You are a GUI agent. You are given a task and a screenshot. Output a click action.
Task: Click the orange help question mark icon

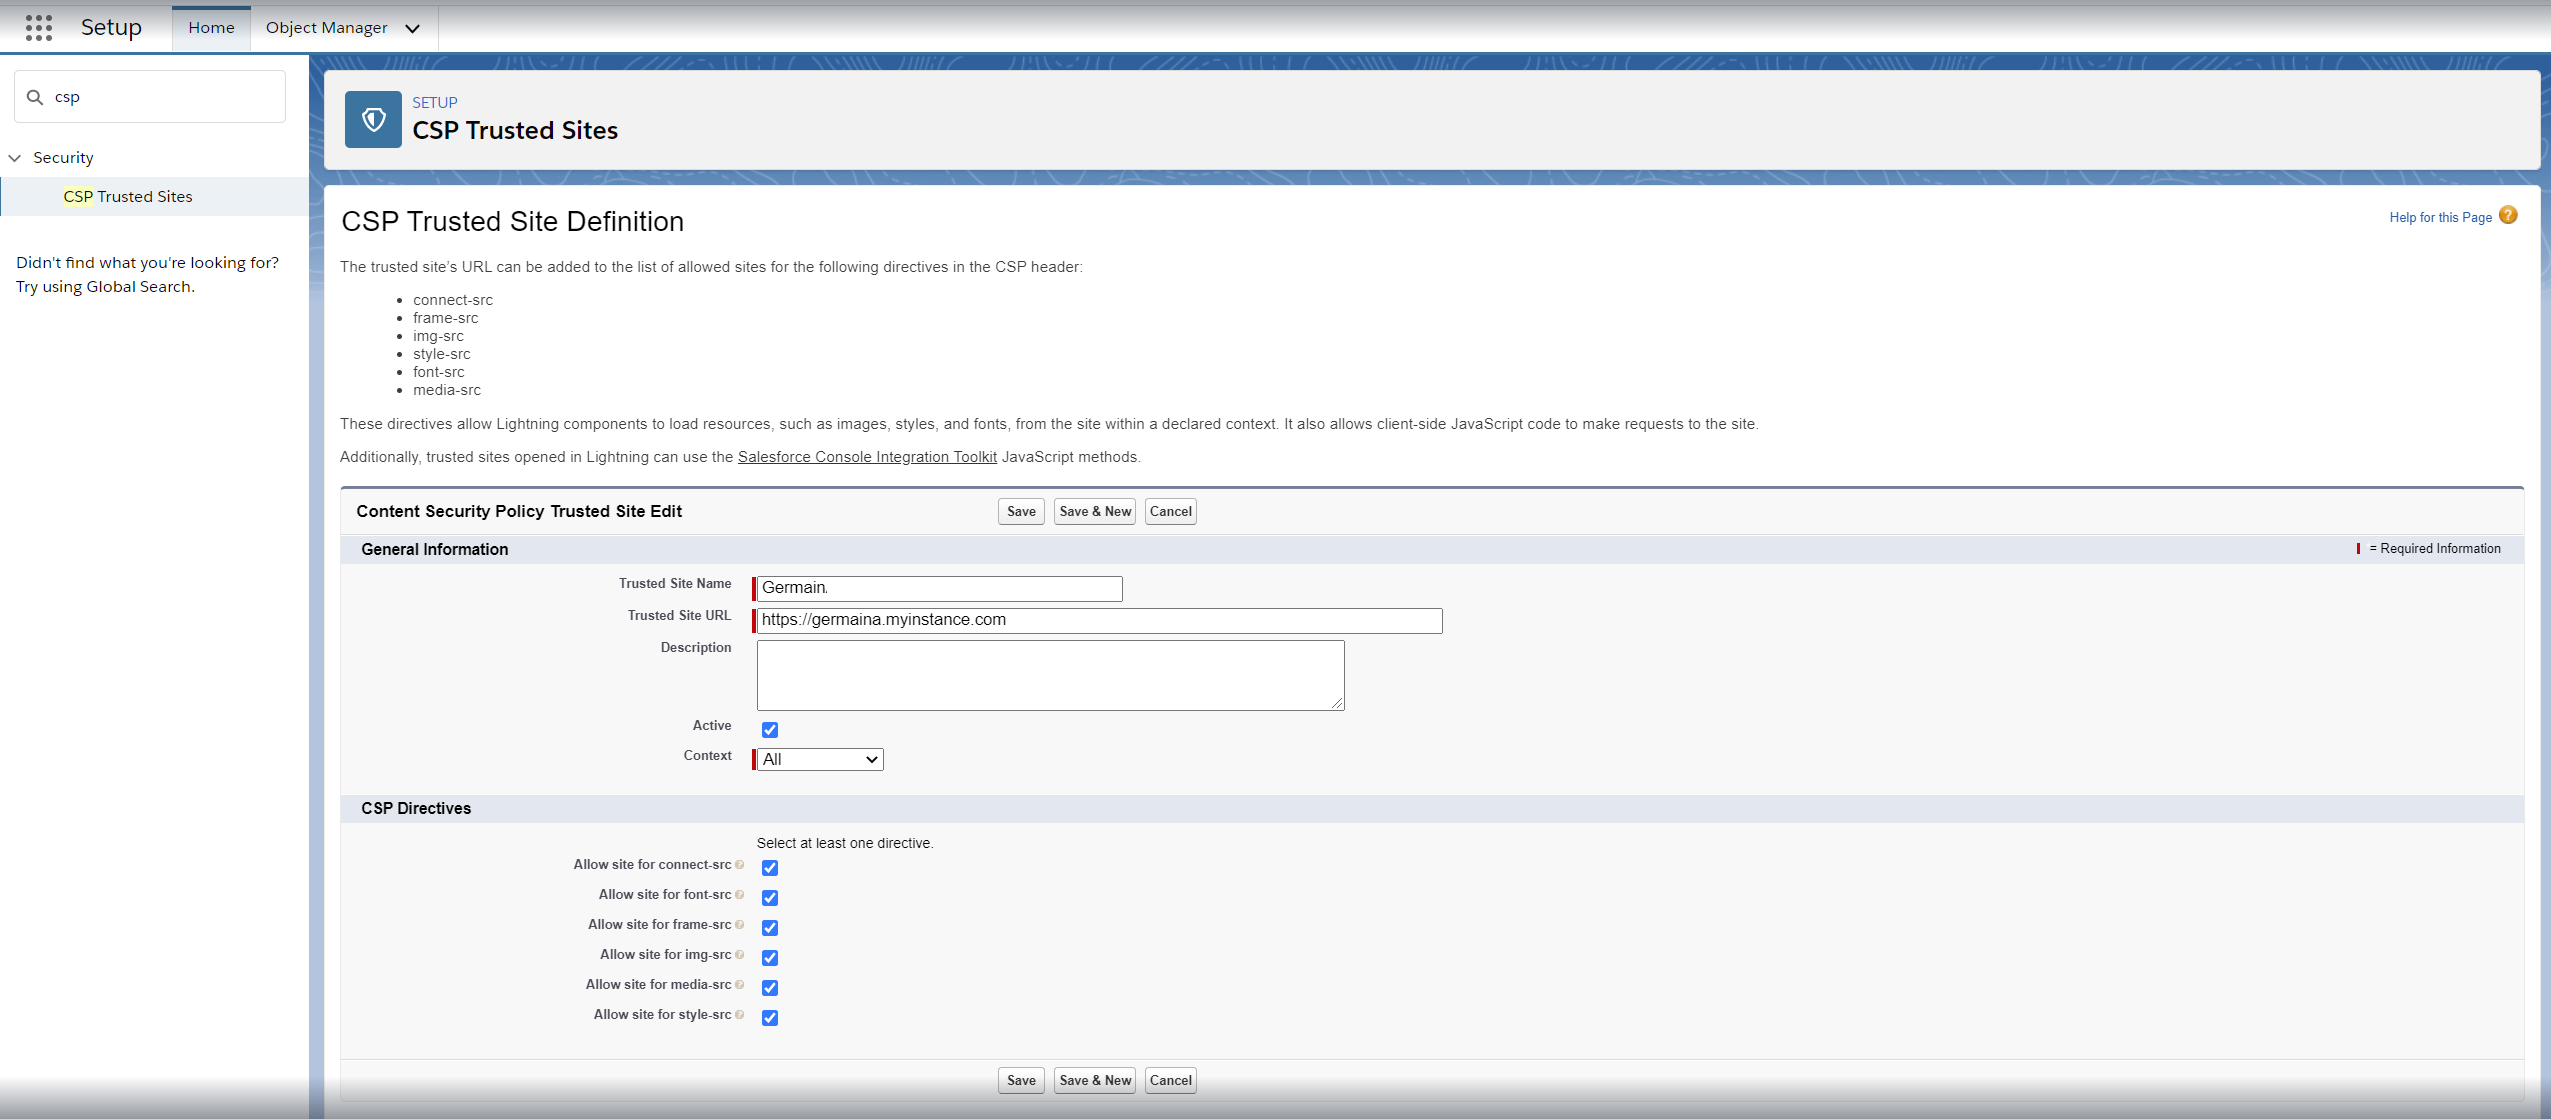[x=2509, y=215]
